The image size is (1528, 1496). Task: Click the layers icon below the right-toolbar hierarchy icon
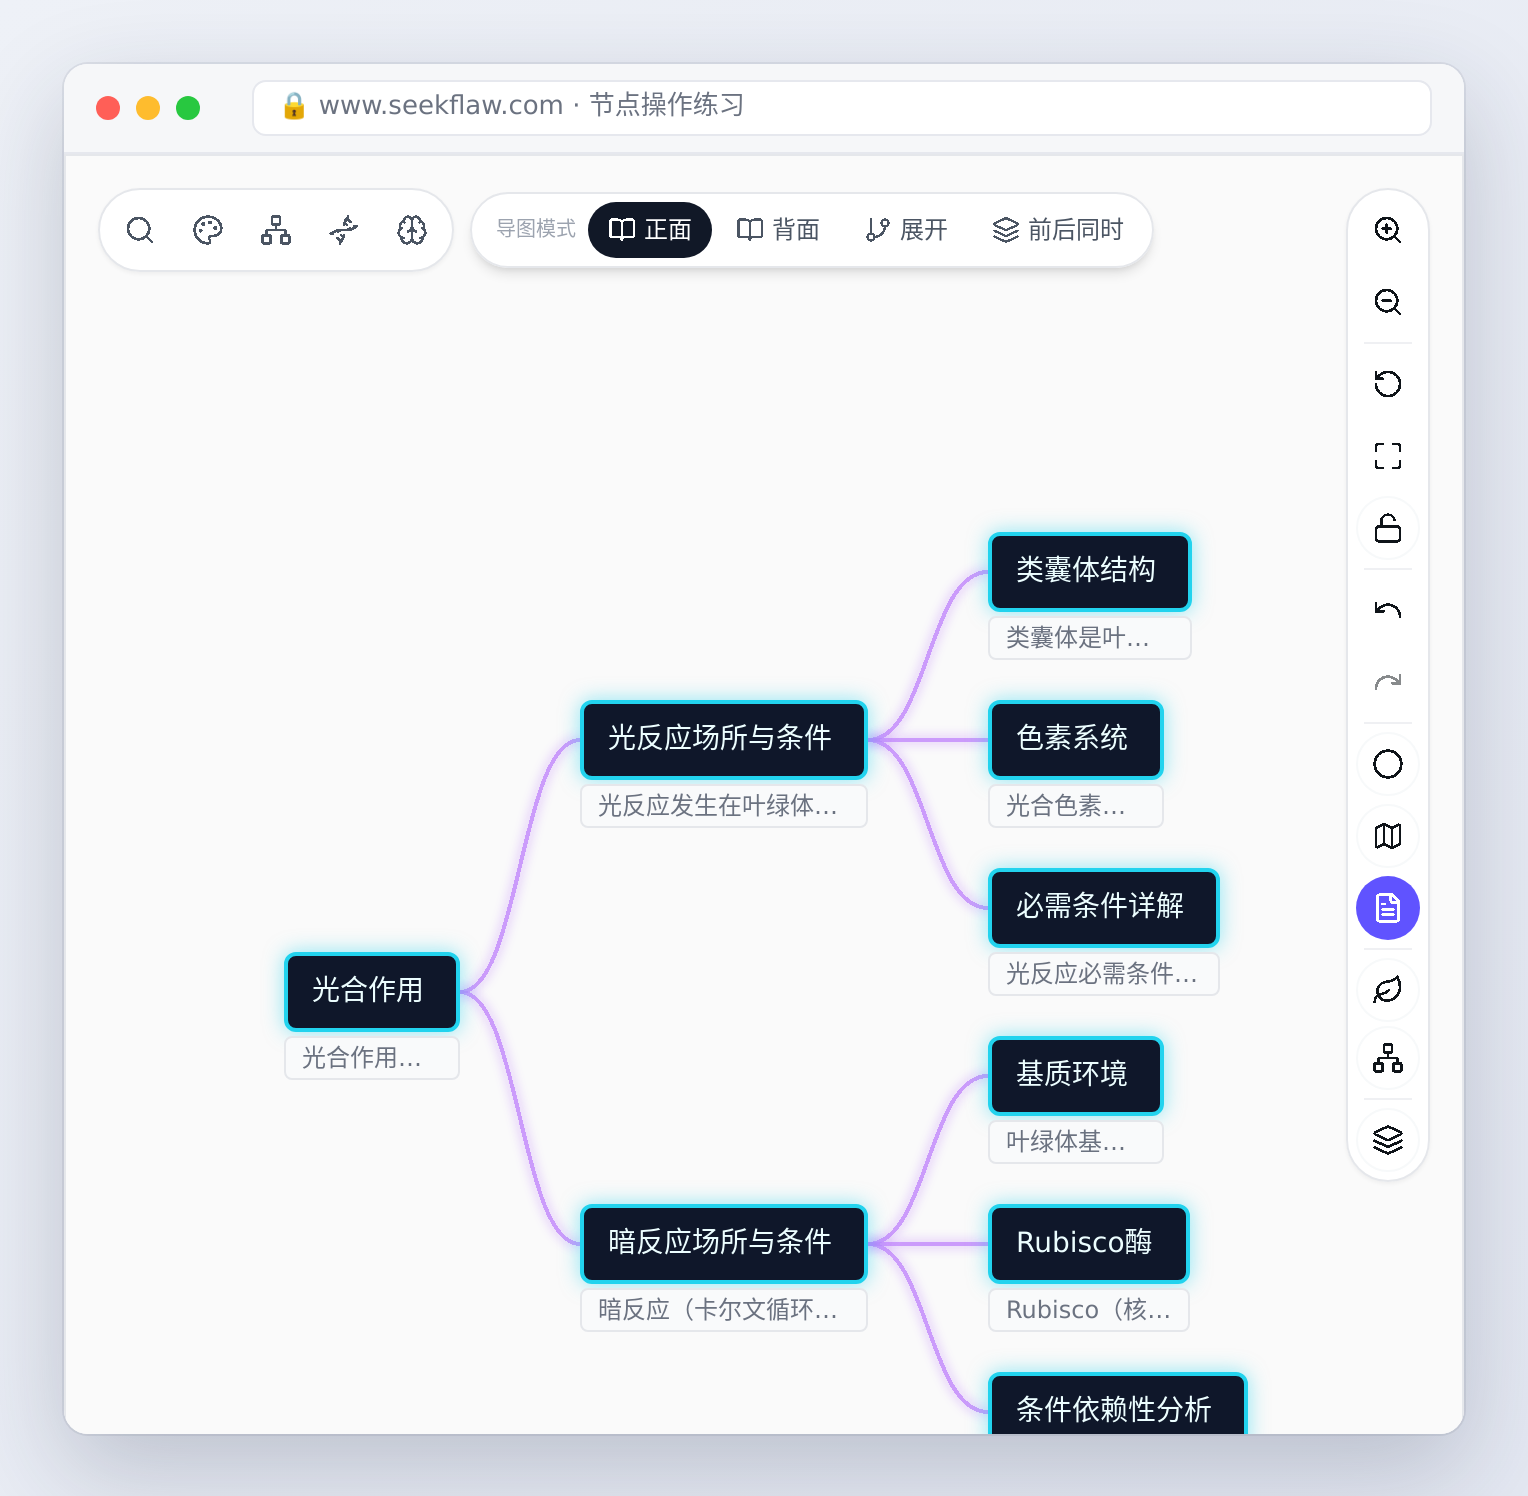click(x=1388, y=1140)
